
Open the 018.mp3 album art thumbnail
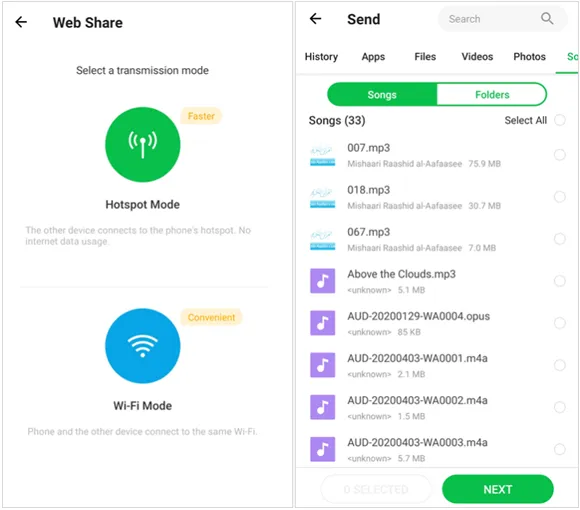(323, 197)
